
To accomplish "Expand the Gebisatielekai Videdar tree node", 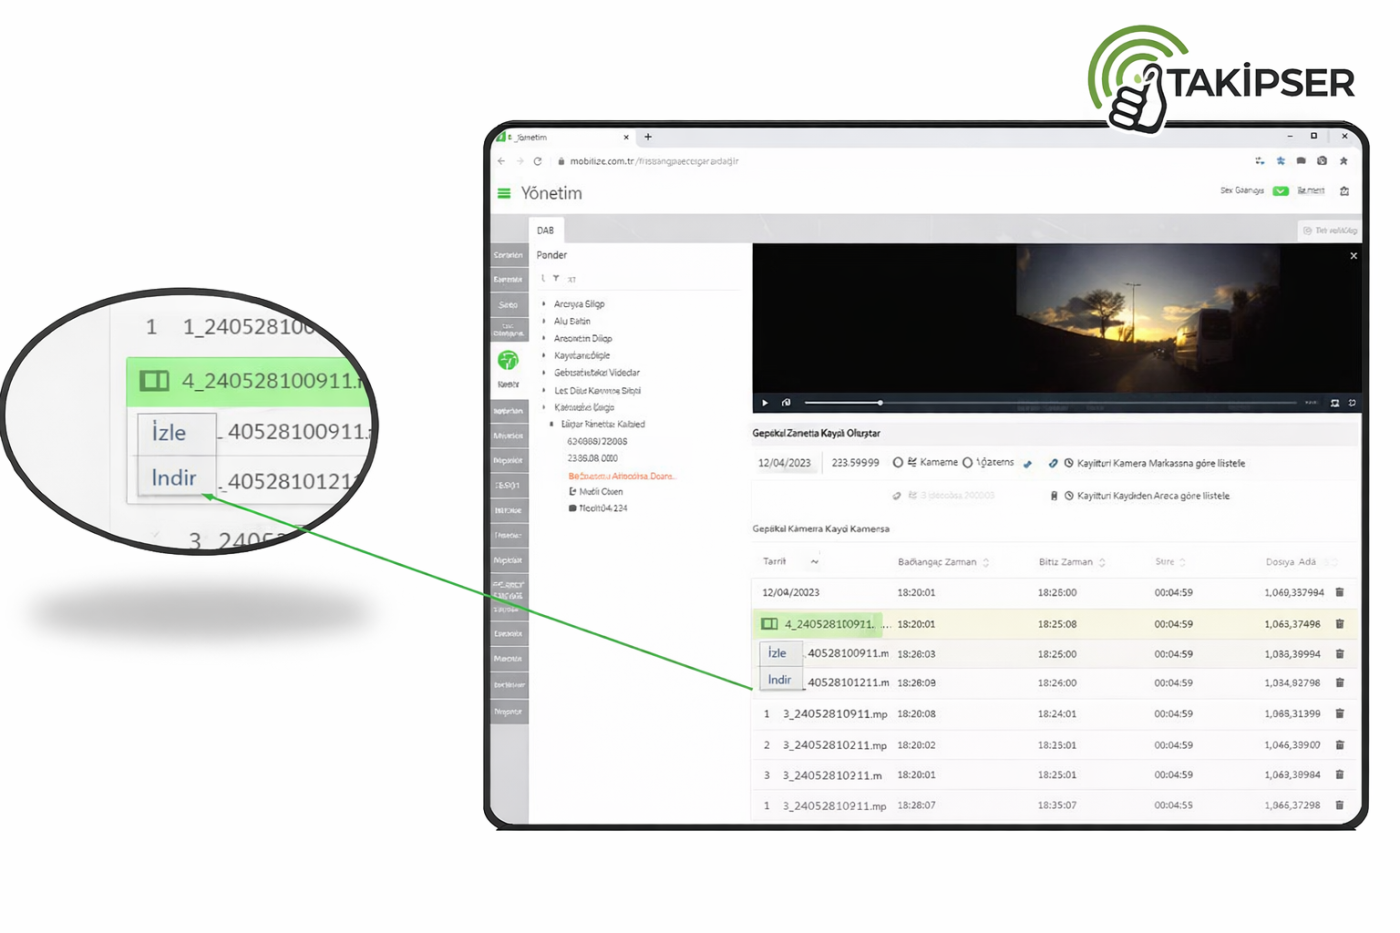I will point(544,373).
